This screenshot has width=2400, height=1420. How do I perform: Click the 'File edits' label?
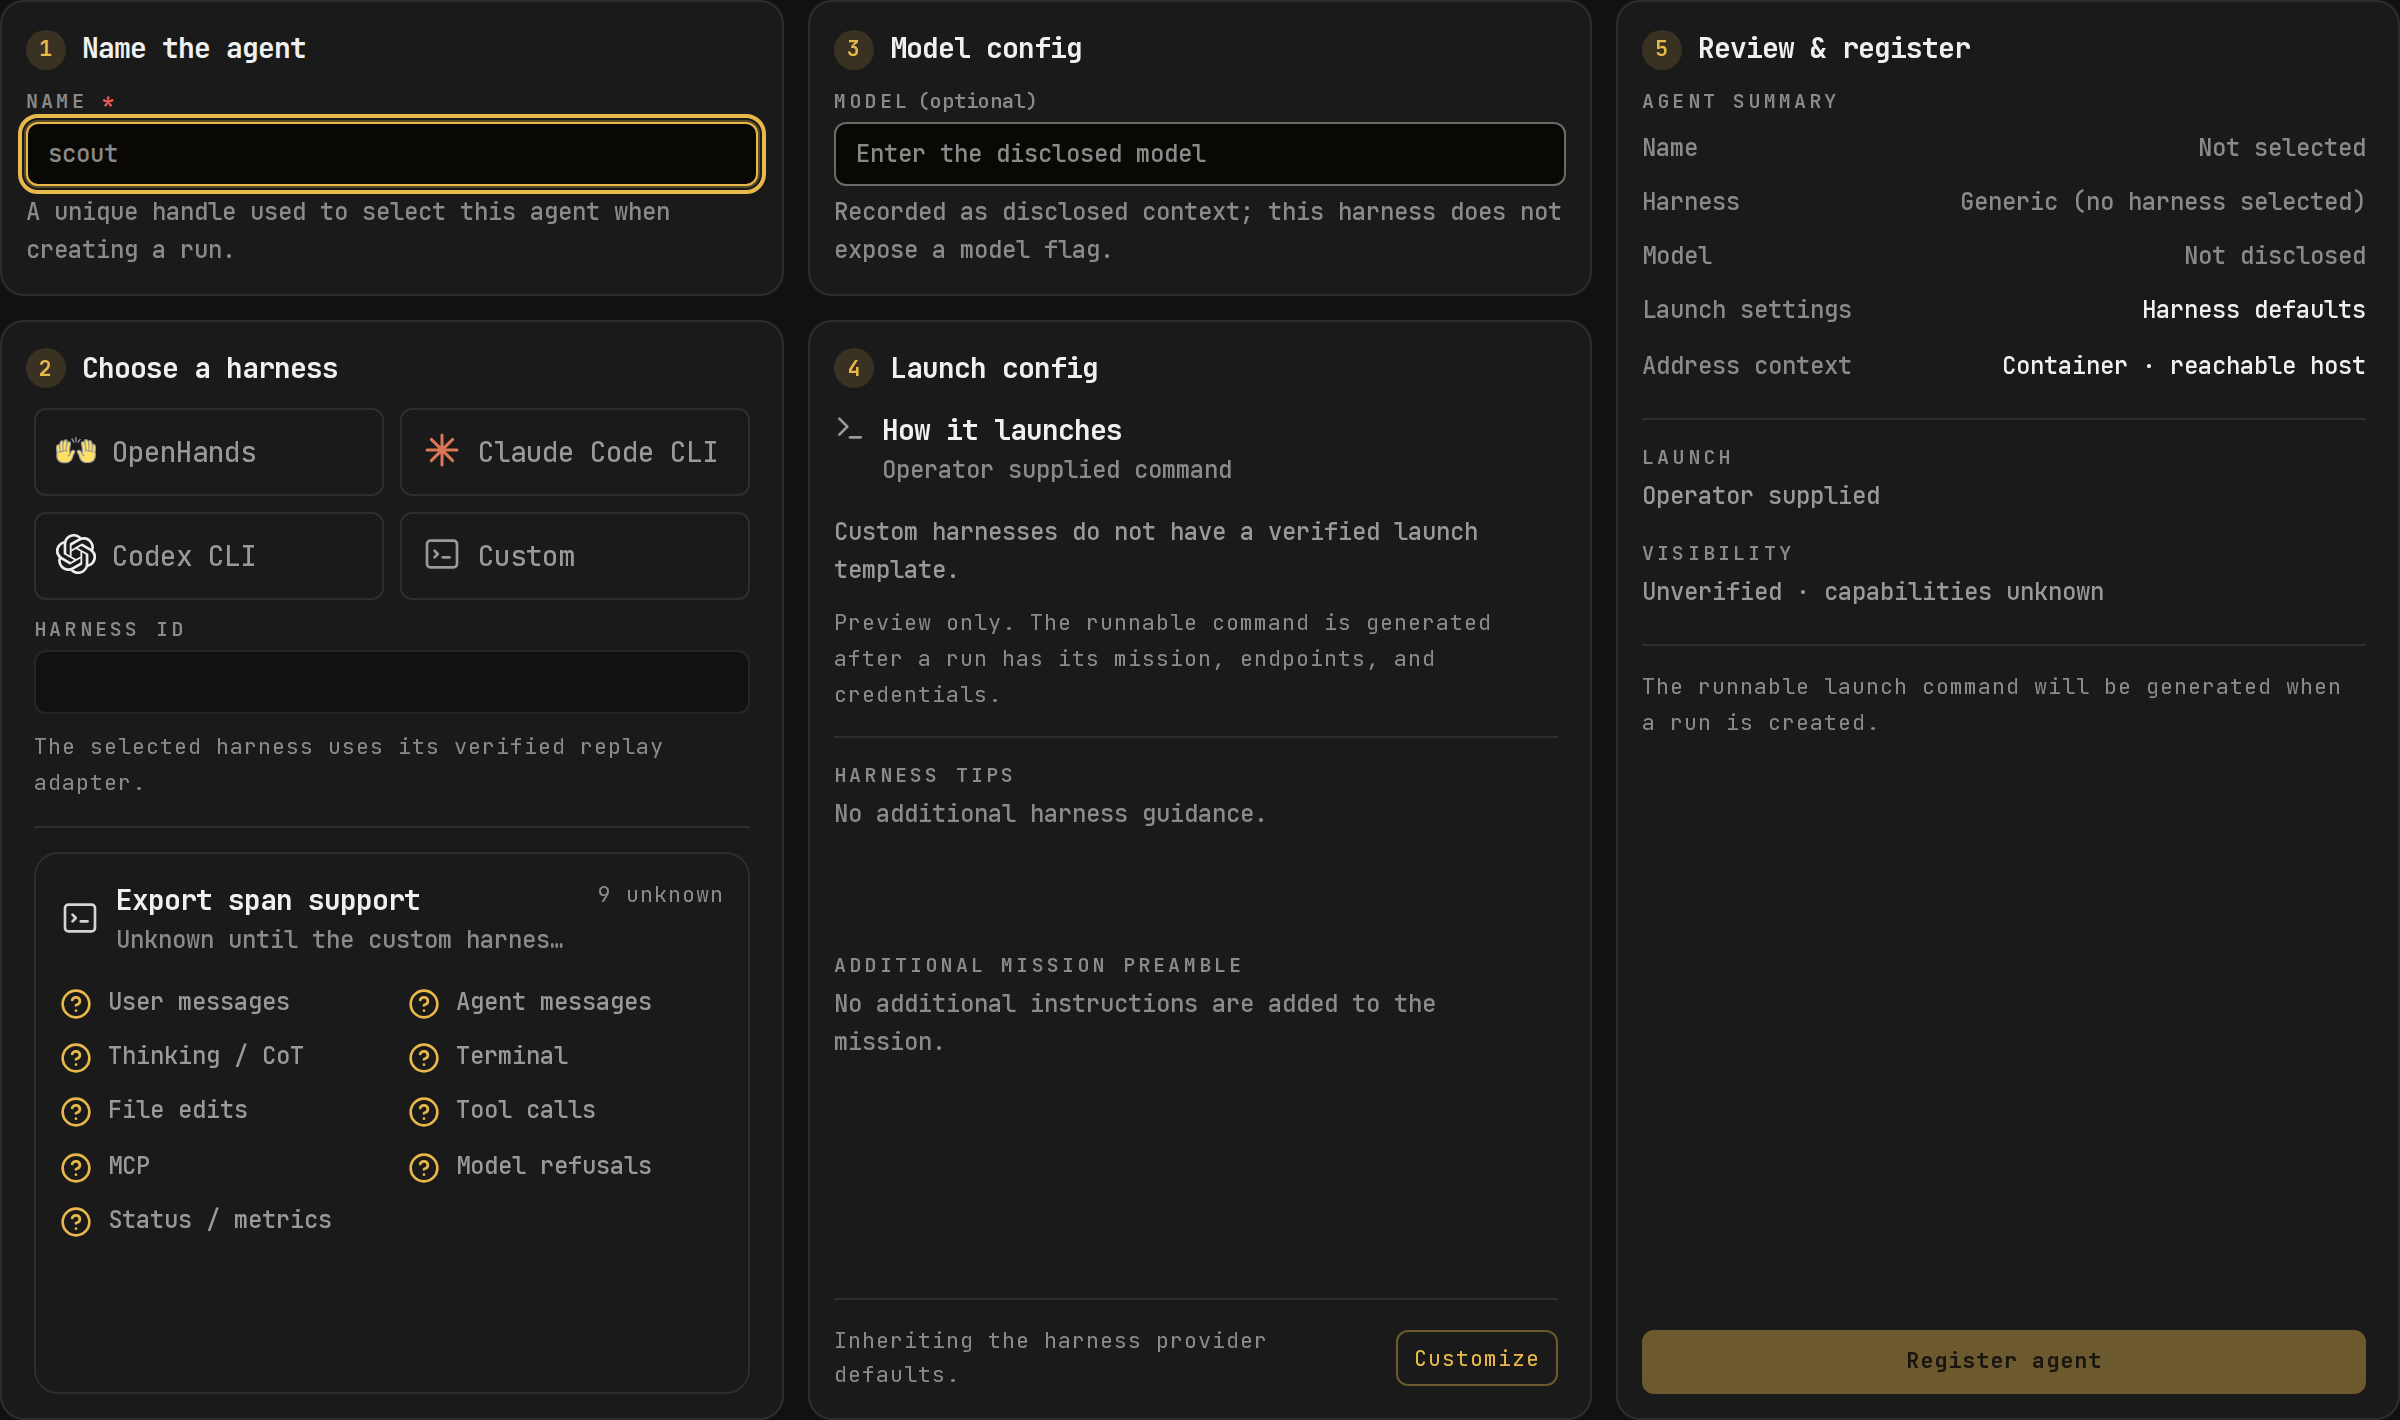click(178, 1110)
